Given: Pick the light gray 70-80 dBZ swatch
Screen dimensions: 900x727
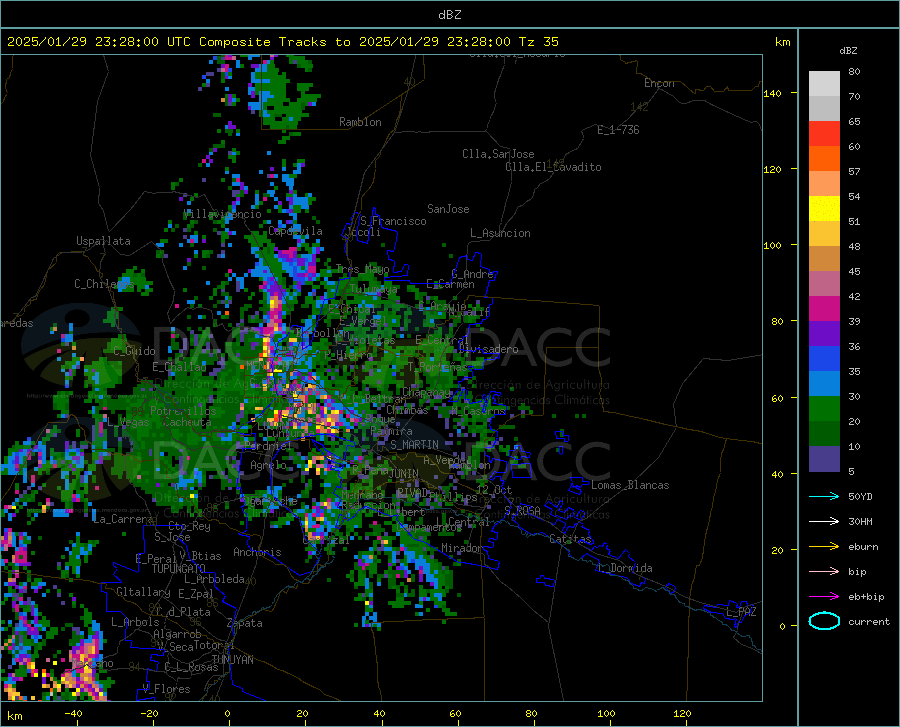Looking at the screenshot, I should tap(824, 84).
